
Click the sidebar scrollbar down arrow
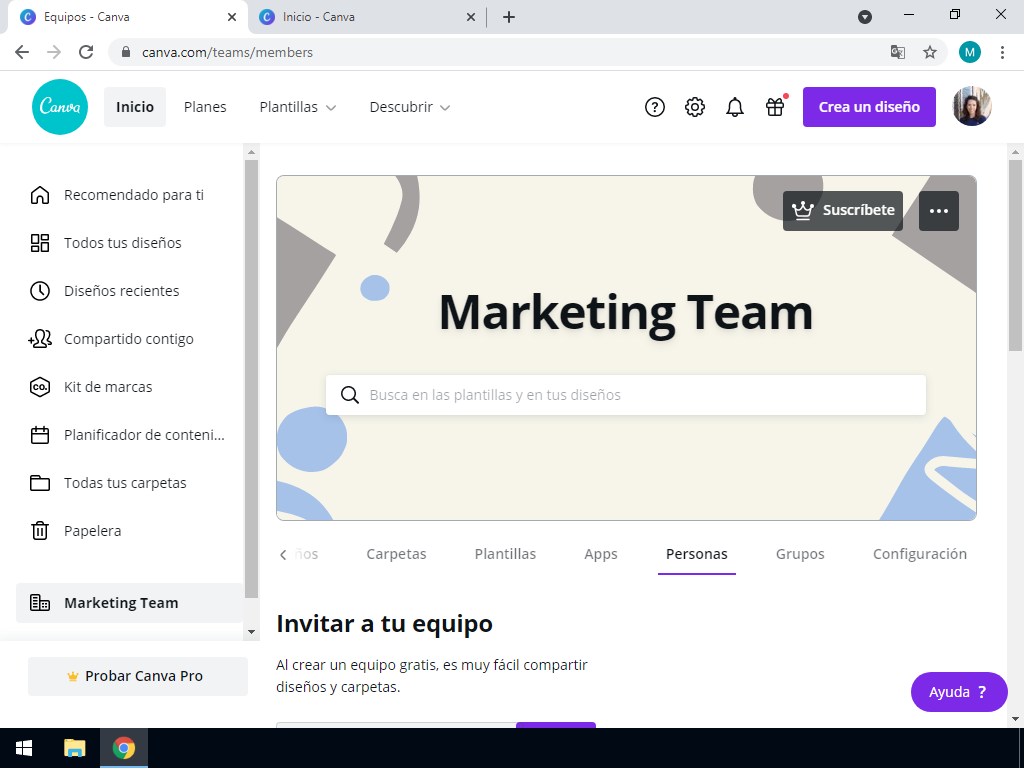[251, 632]
